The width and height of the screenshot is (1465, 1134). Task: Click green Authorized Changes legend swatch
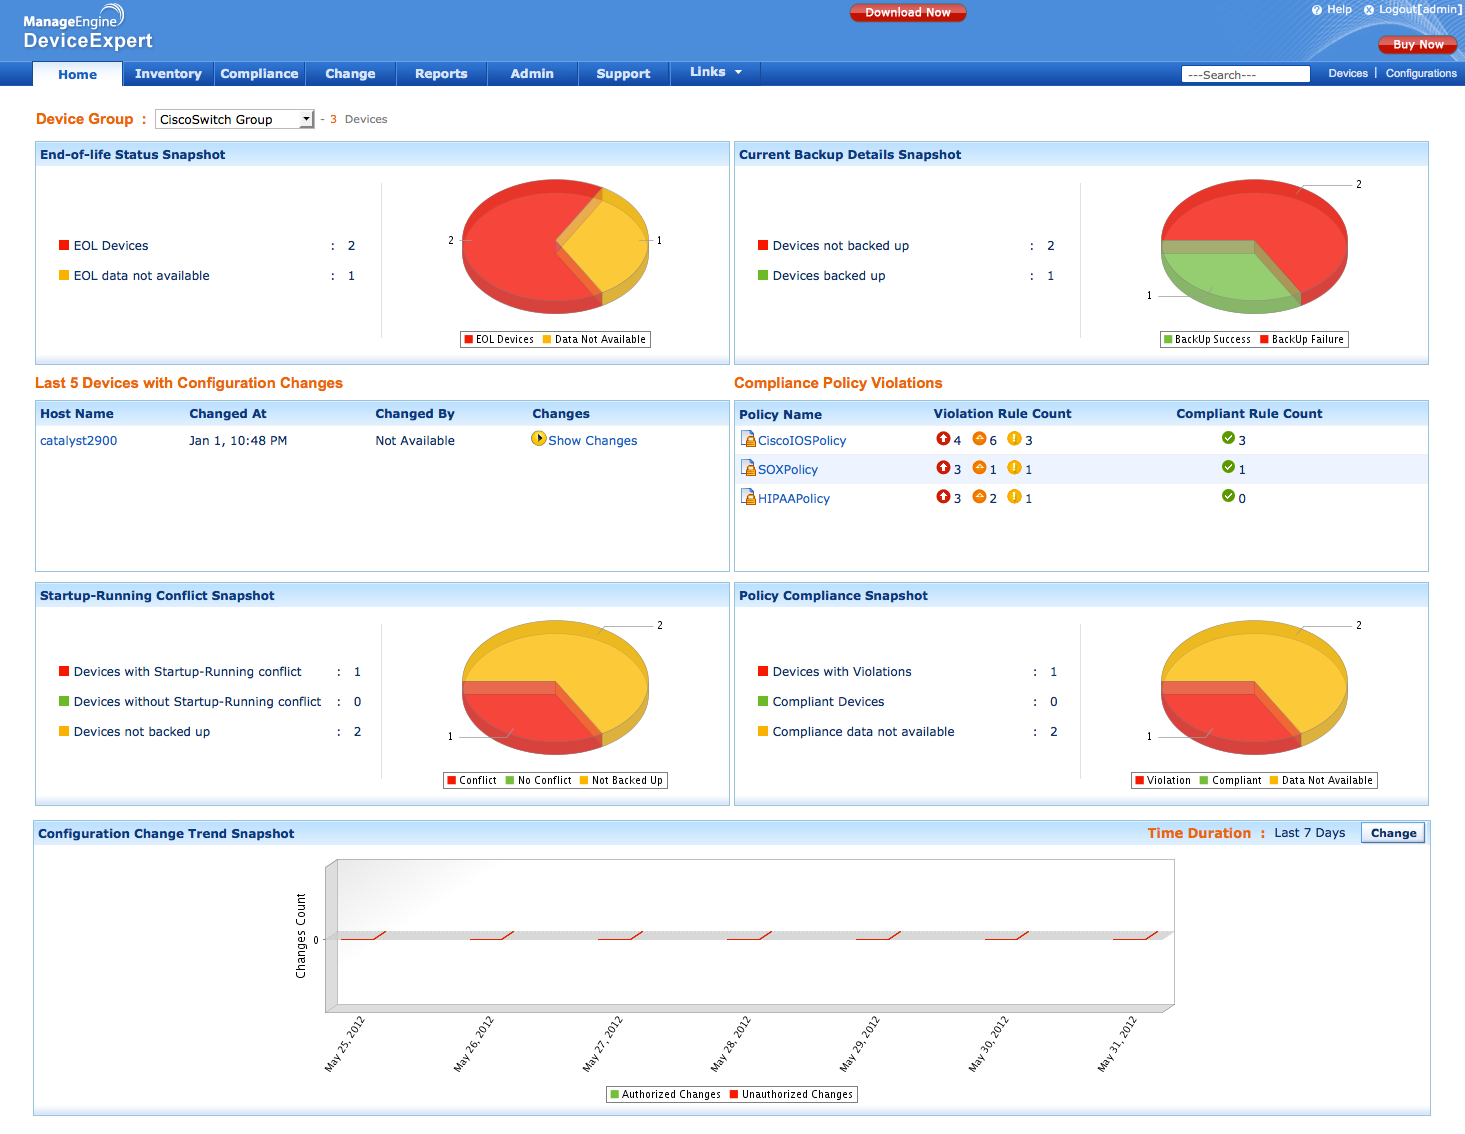(615, 1094)
